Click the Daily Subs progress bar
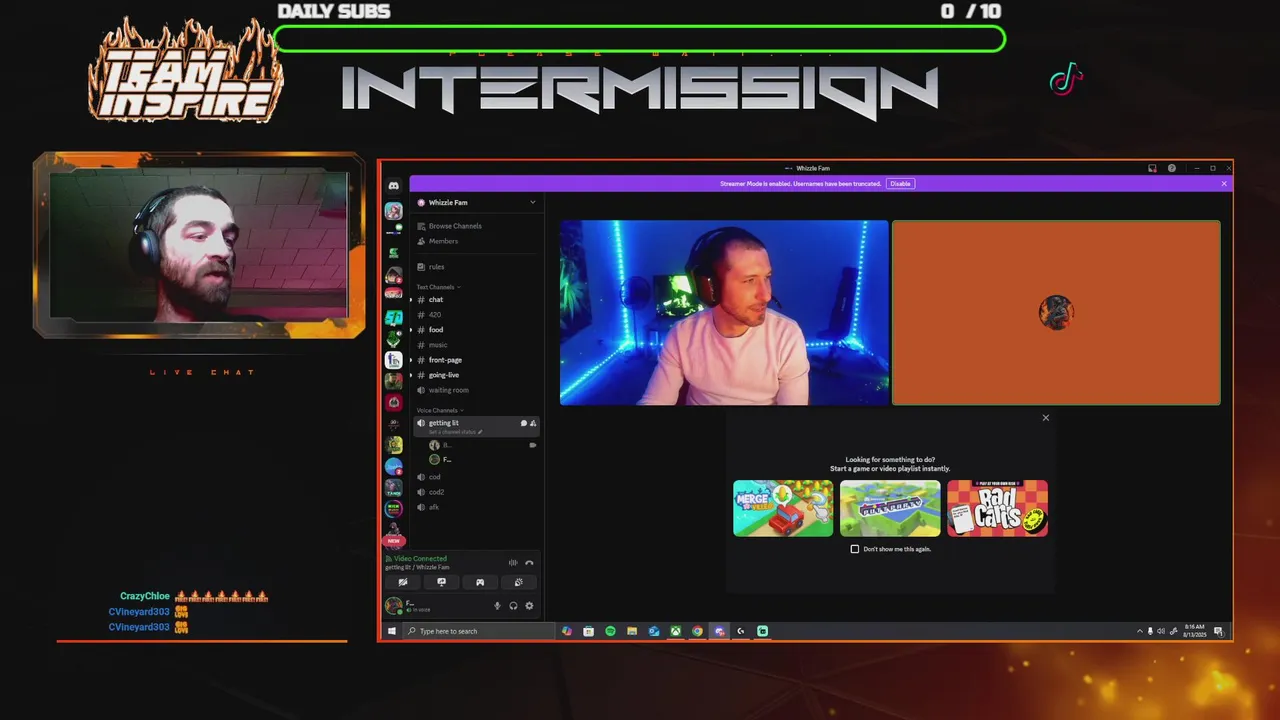The height and width of the screenshot is (720, 1280). (x=639, y=39)
